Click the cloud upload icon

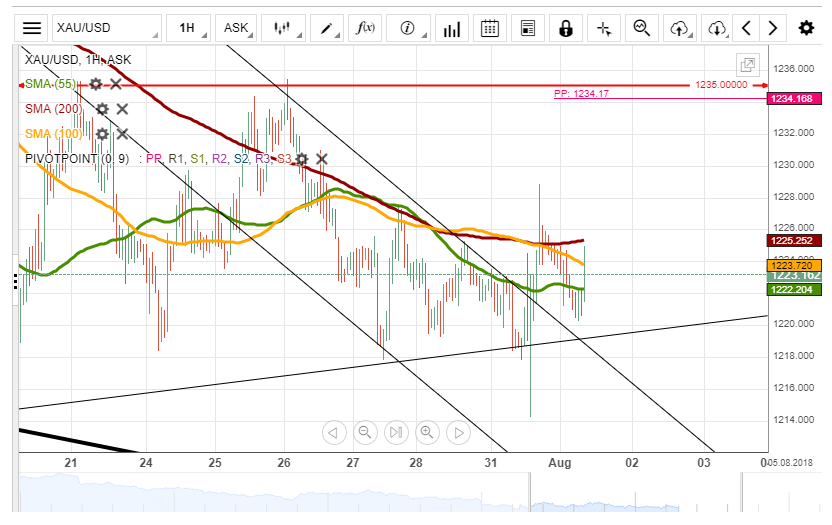(x=680, y=28)
